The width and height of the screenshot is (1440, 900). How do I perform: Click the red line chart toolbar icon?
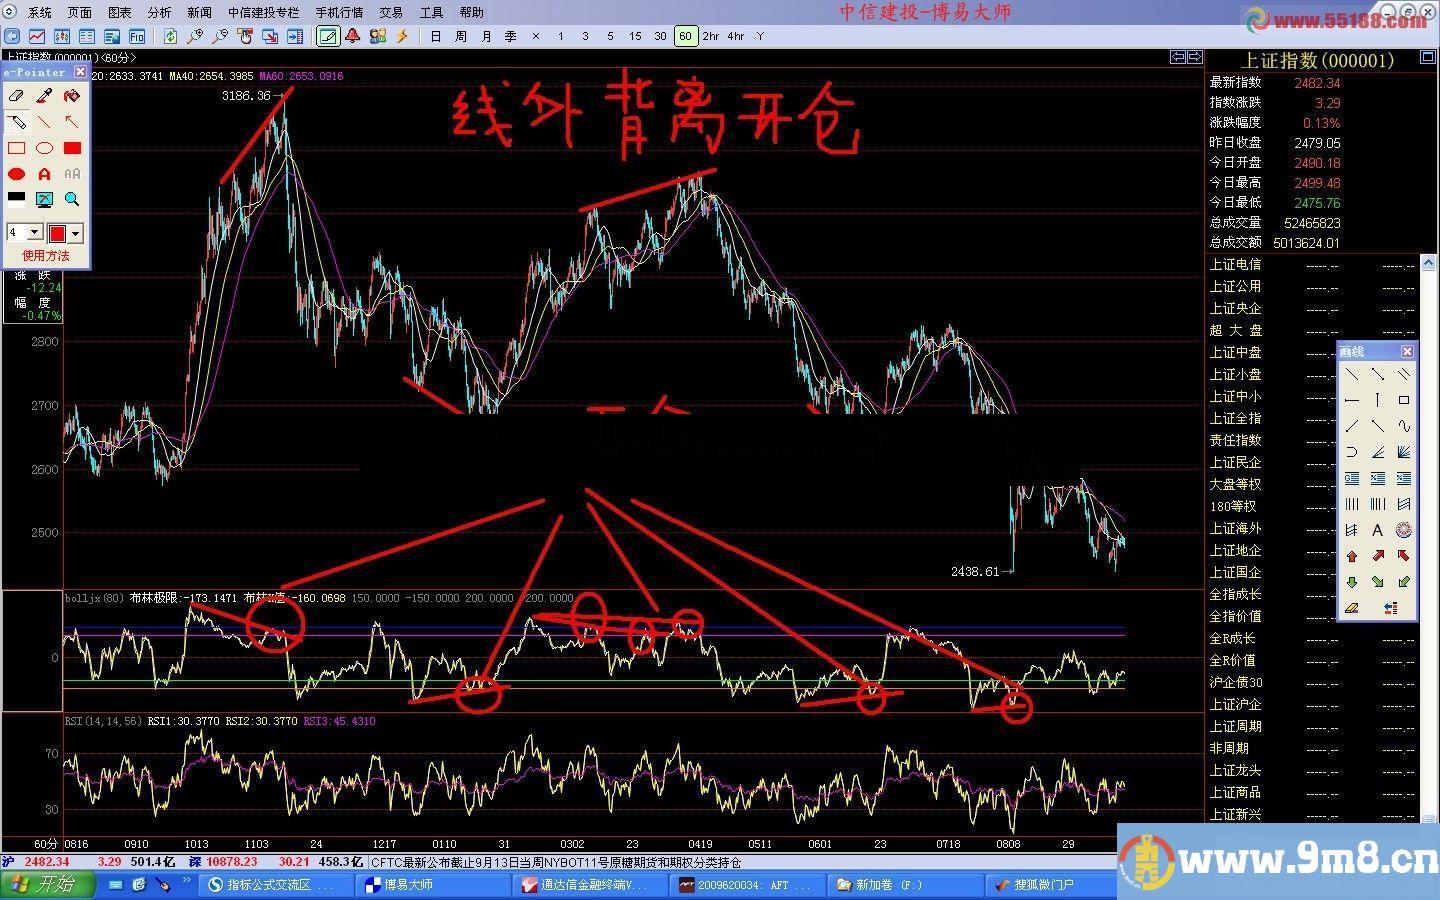(x=37, y=36)
